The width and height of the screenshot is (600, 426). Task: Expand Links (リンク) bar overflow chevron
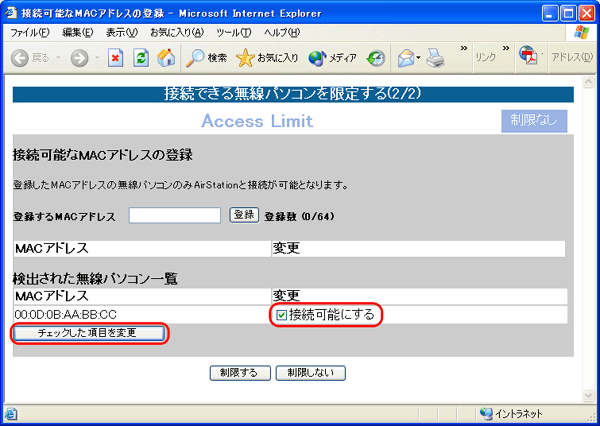[506, 48]
